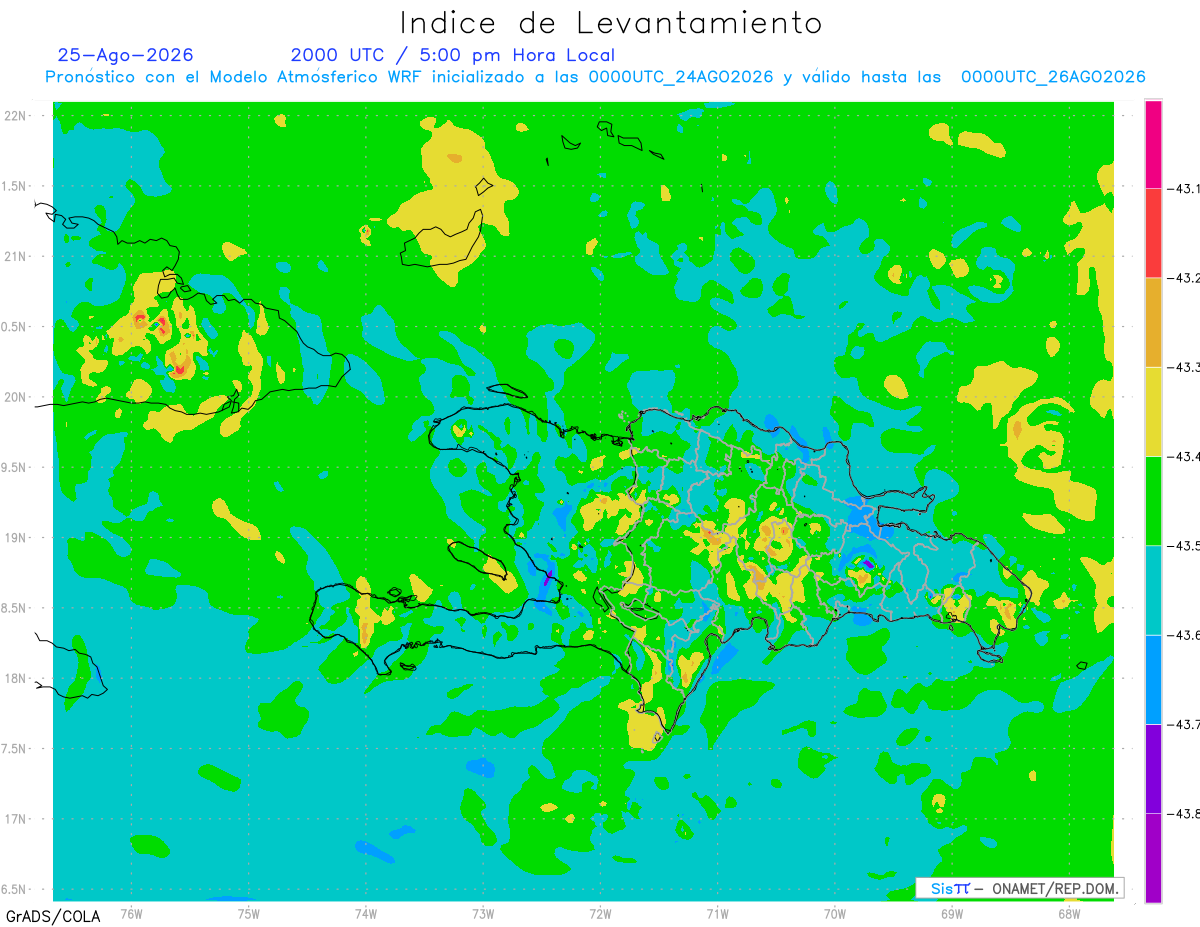This screenshot has width=1200, height=927.
Task: Click the initialization time '0000UTC_24AGO2026'
Action: click(681, 77)
